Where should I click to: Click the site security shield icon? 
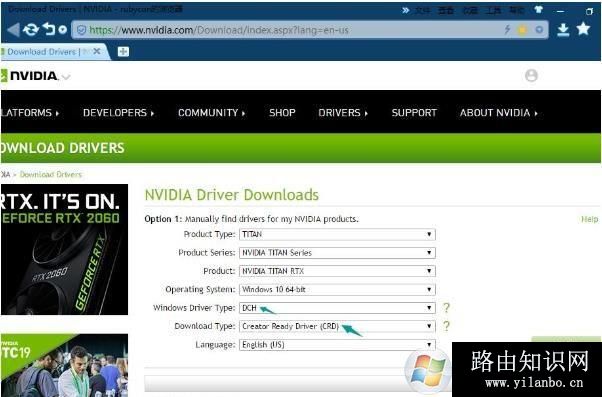[x=81, y=30]
